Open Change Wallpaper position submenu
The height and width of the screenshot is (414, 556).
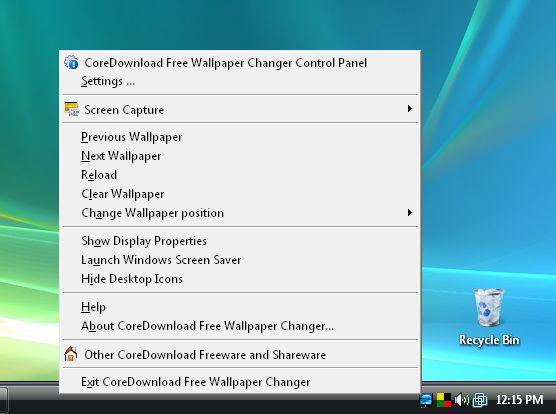click(x=240, y=213)
